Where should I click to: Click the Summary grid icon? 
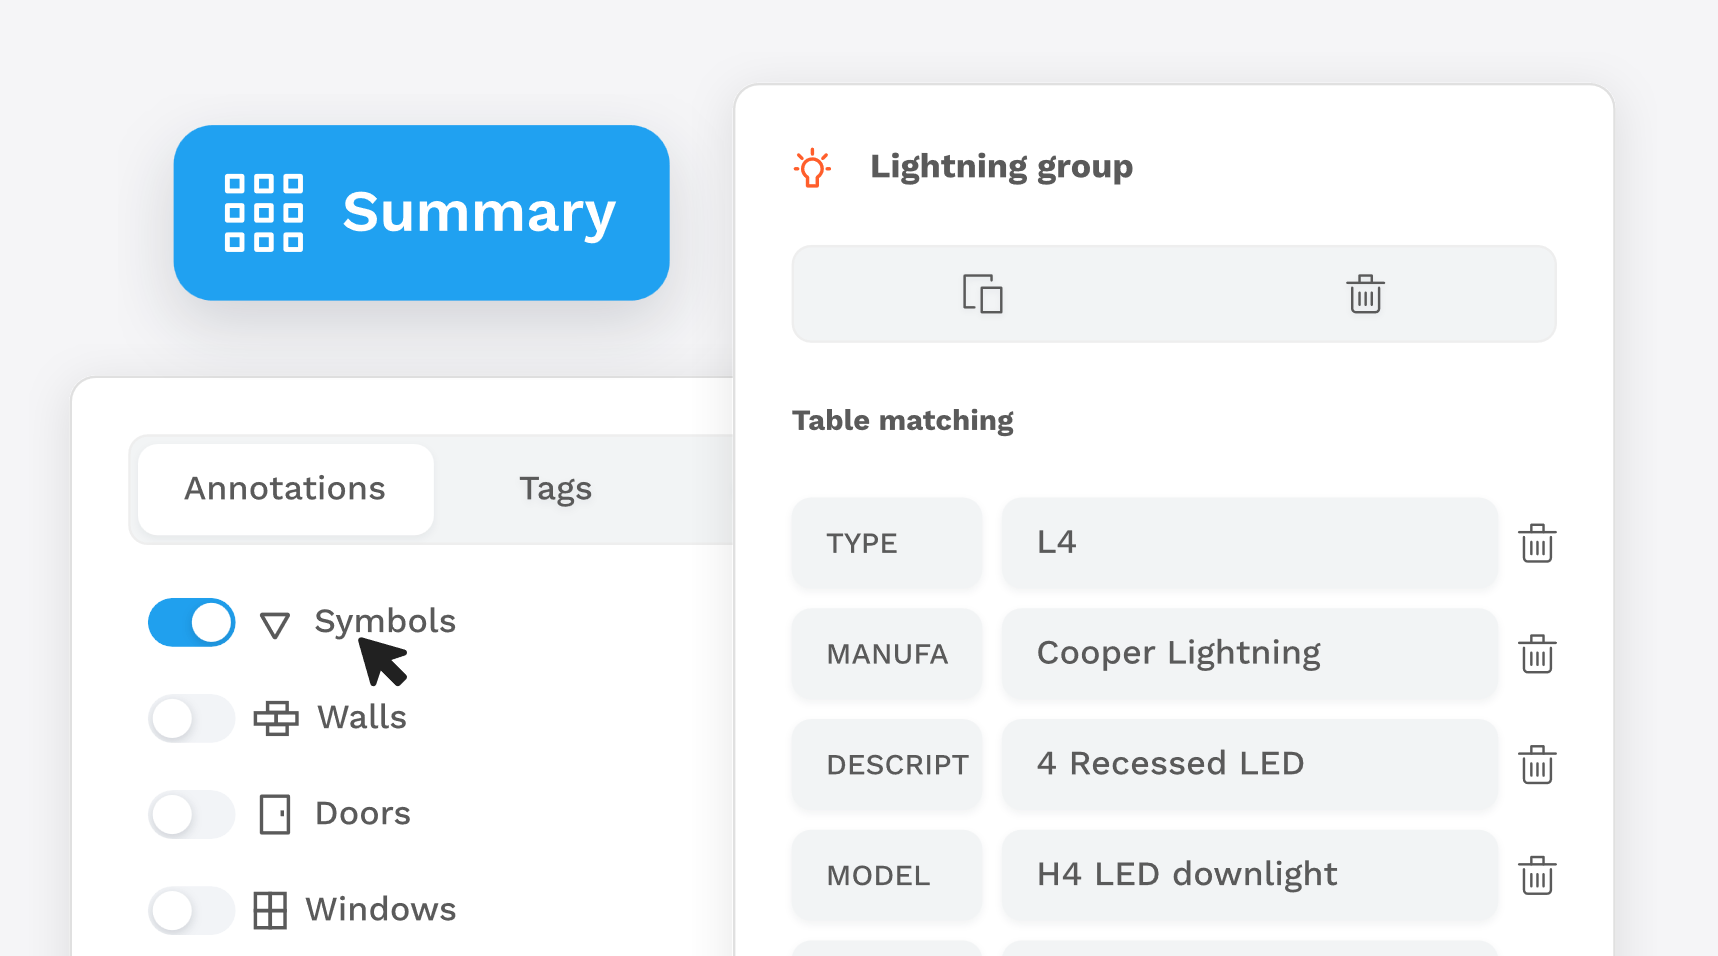(264, 213)
